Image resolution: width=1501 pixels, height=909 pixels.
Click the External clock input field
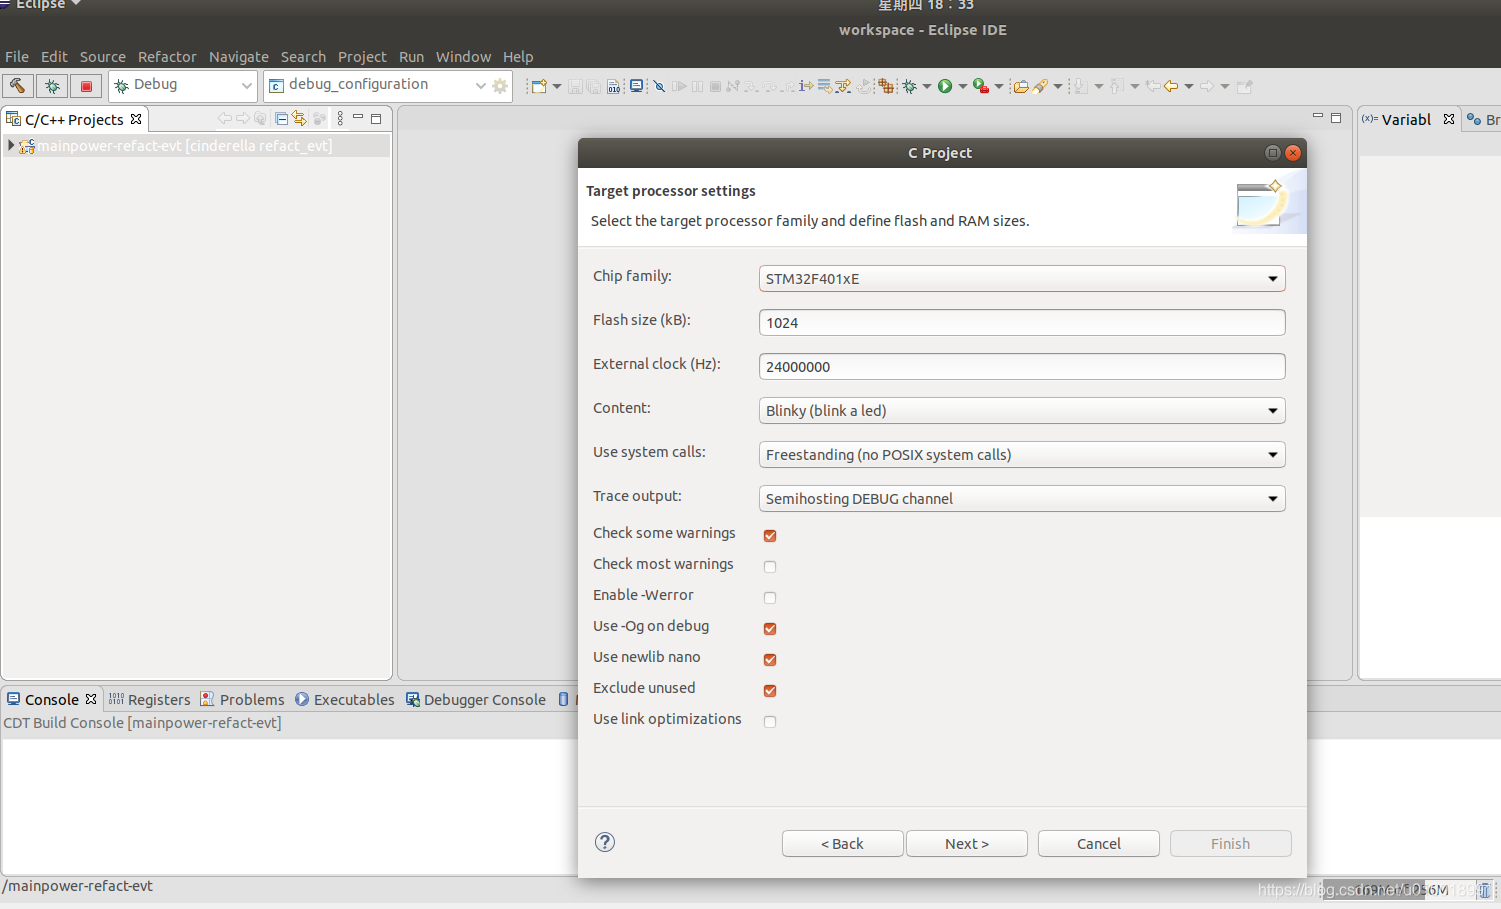[1022, 366]
